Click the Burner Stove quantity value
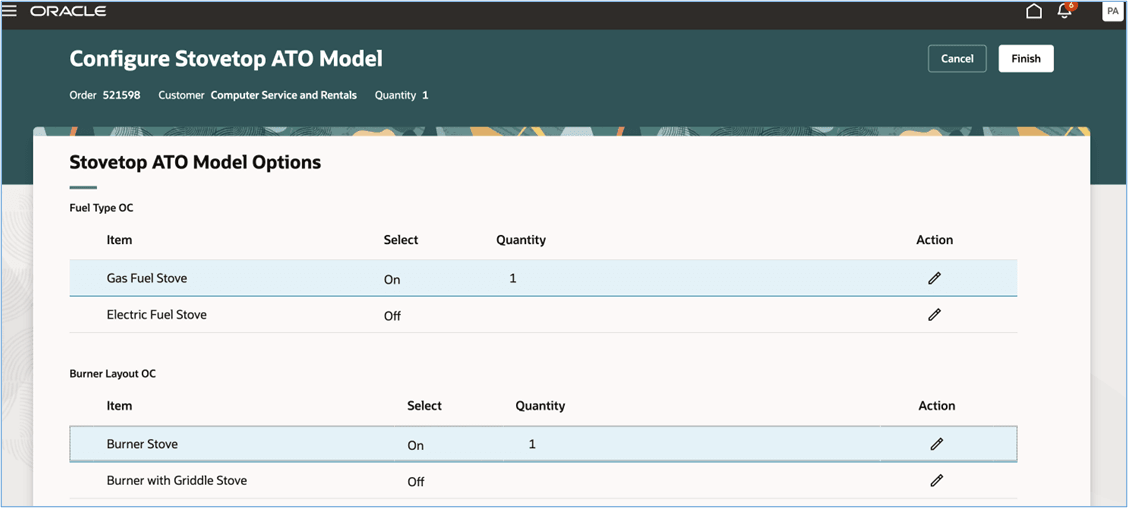 click(532, 444)
